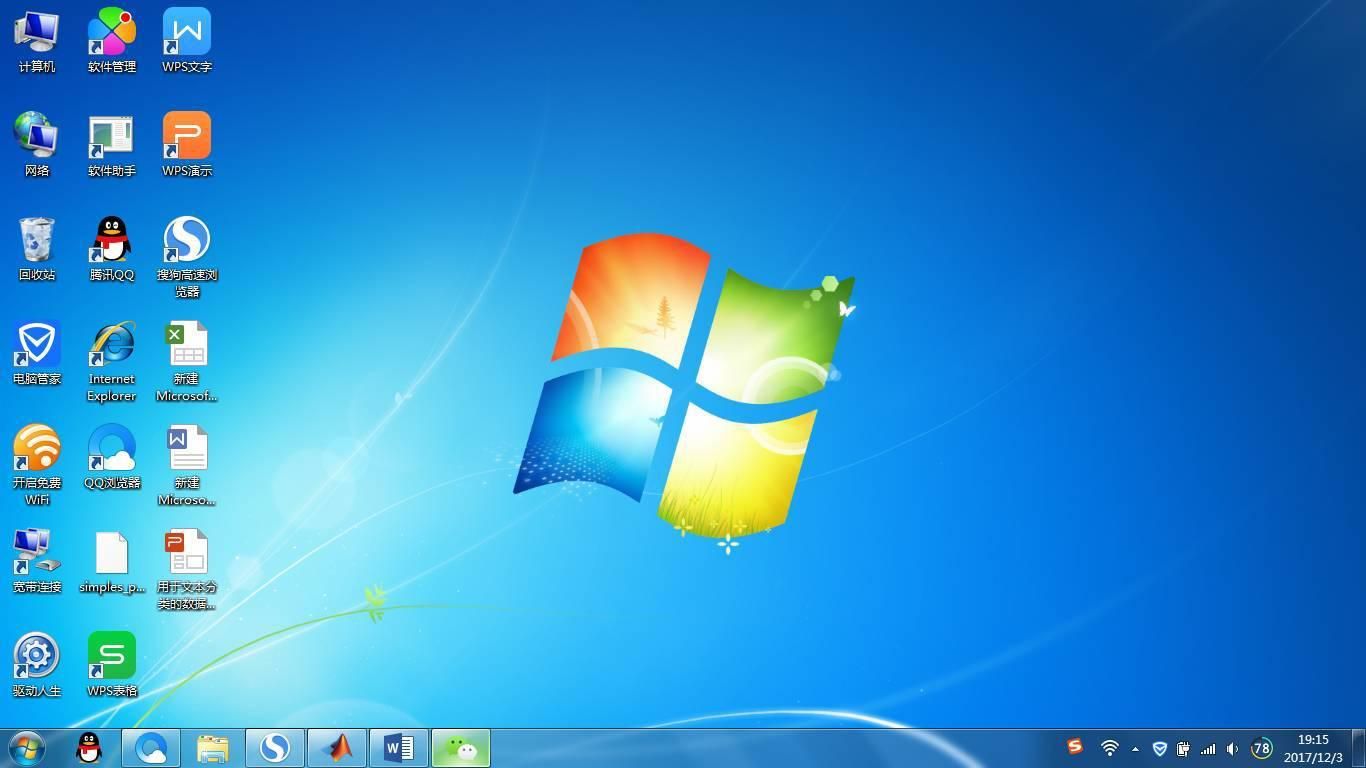Show hidden system tray icons
The height and width of the screenshot is (768, 1366).
(1135, 749)
